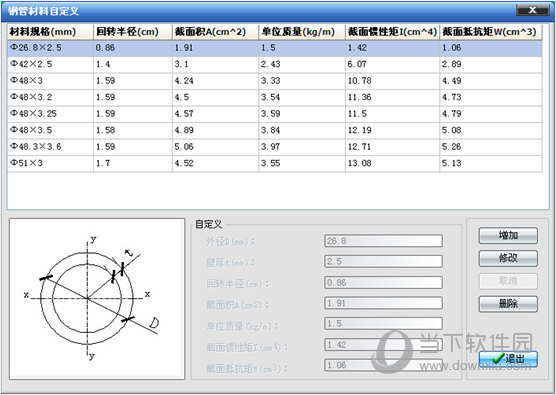The width and height of the screenshot is (556, 395).
Task: Click the 删除 button
Action: (508, 304)
